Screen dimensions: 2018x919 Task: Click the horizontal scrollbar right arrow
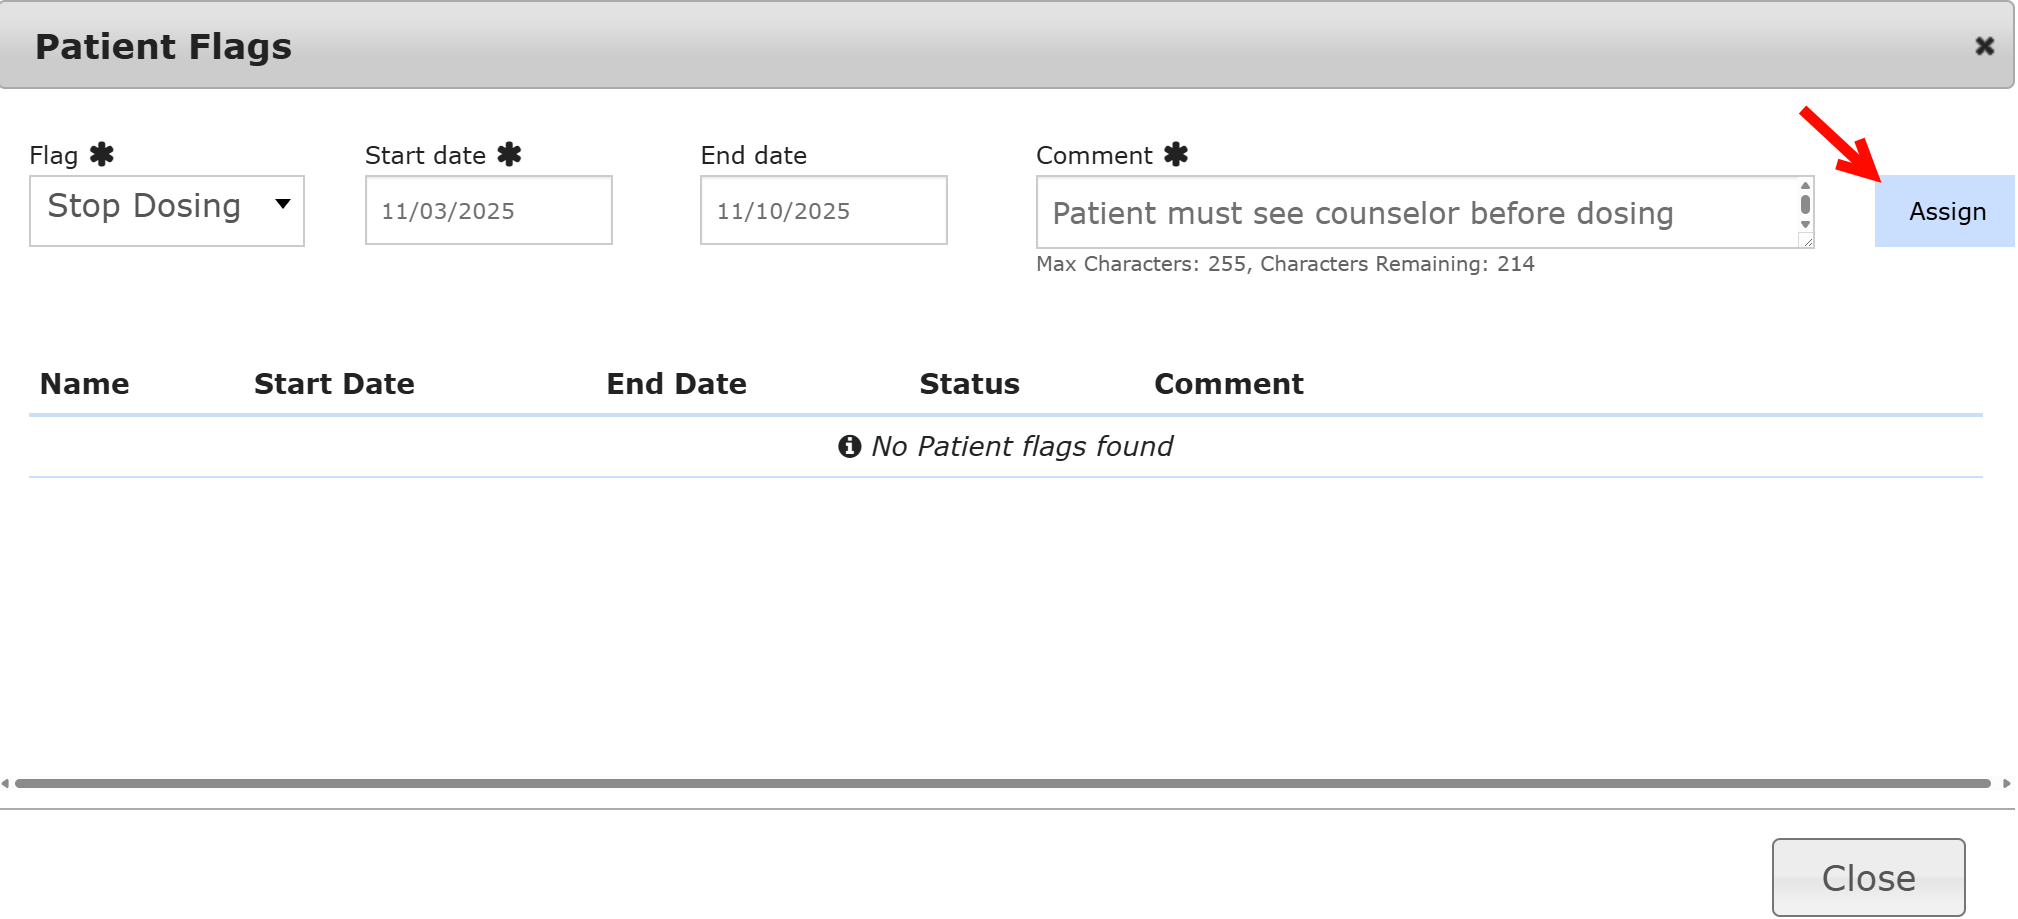[x=2006, y=784]
